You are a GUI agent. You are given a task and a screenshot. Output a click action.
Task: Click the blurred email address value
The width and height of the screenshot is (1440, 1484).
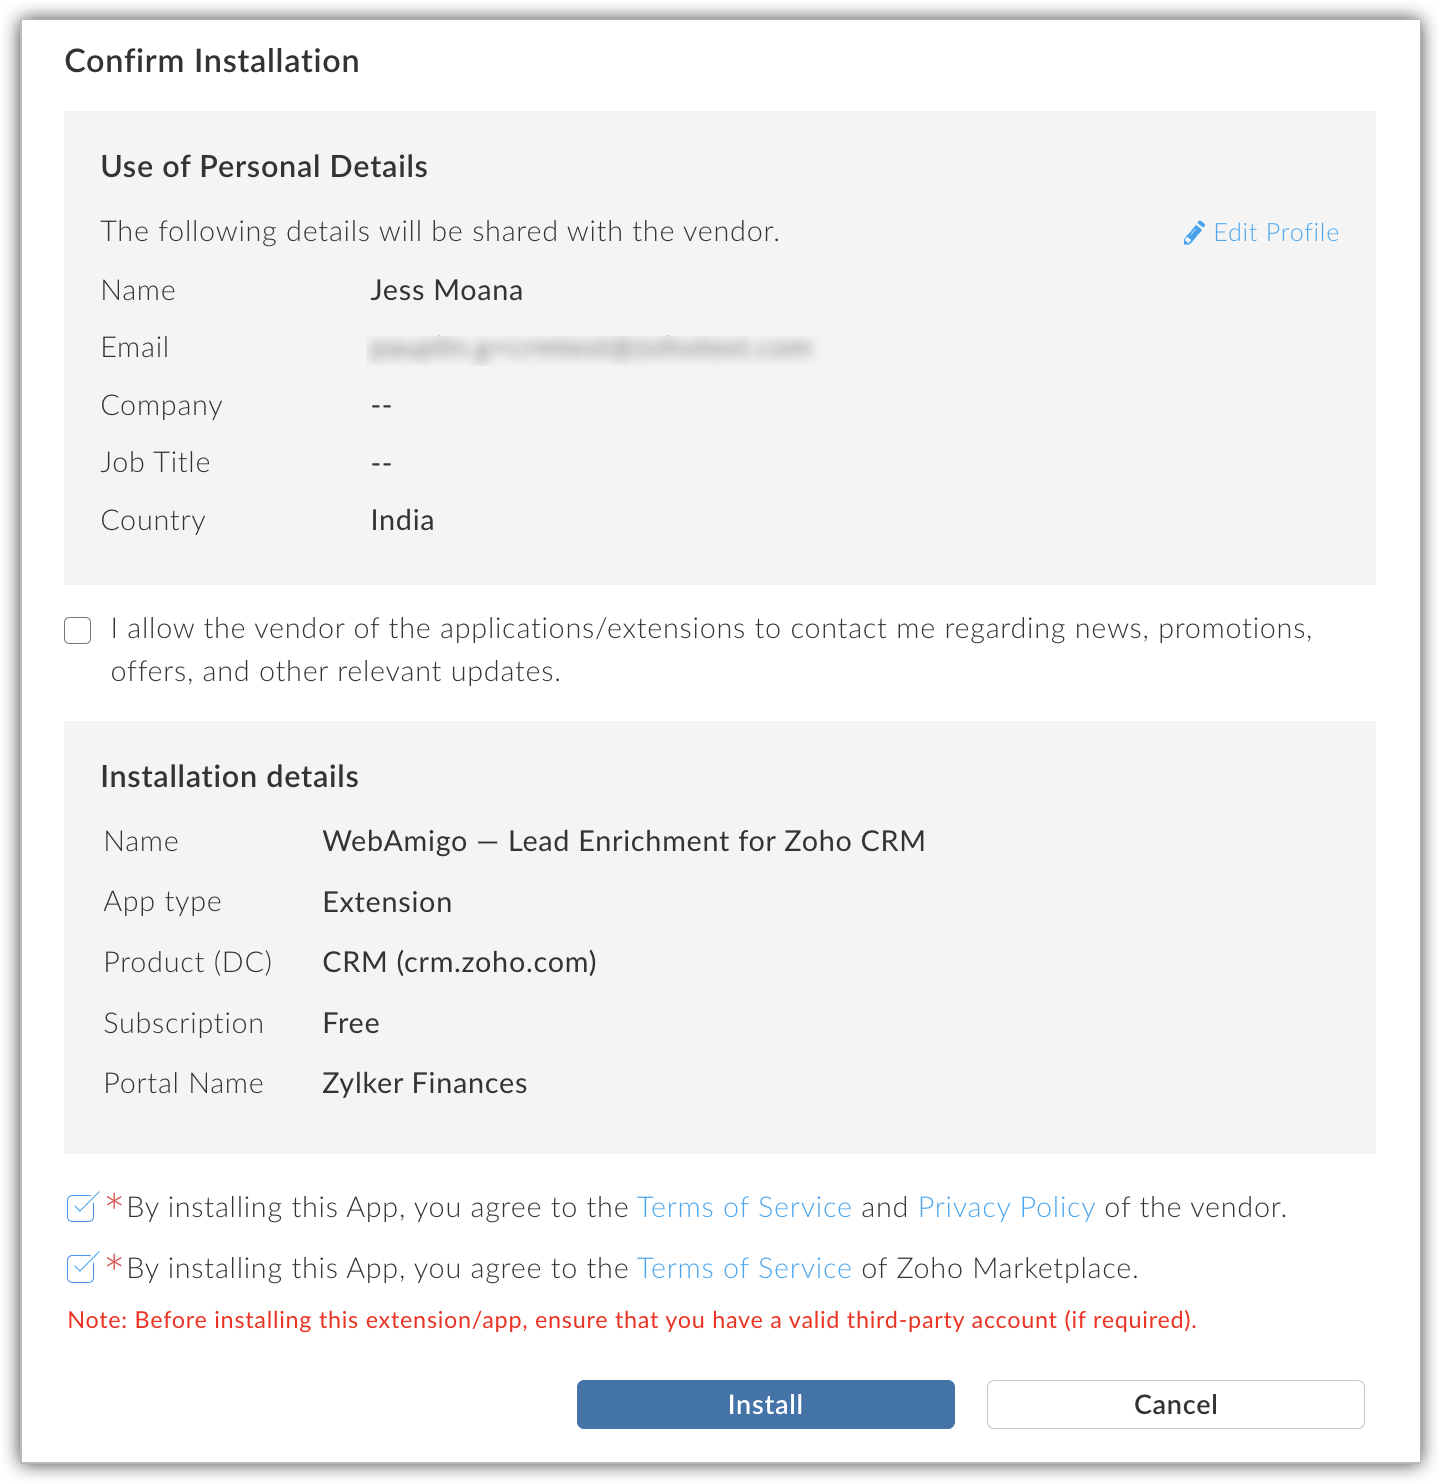coord(590,348)
